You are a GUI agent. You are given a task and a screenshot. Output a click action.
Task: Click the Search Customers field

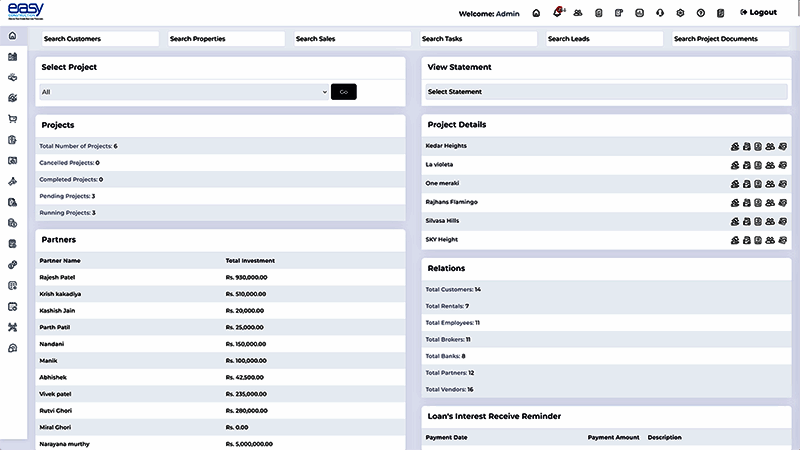click(100, 39)
